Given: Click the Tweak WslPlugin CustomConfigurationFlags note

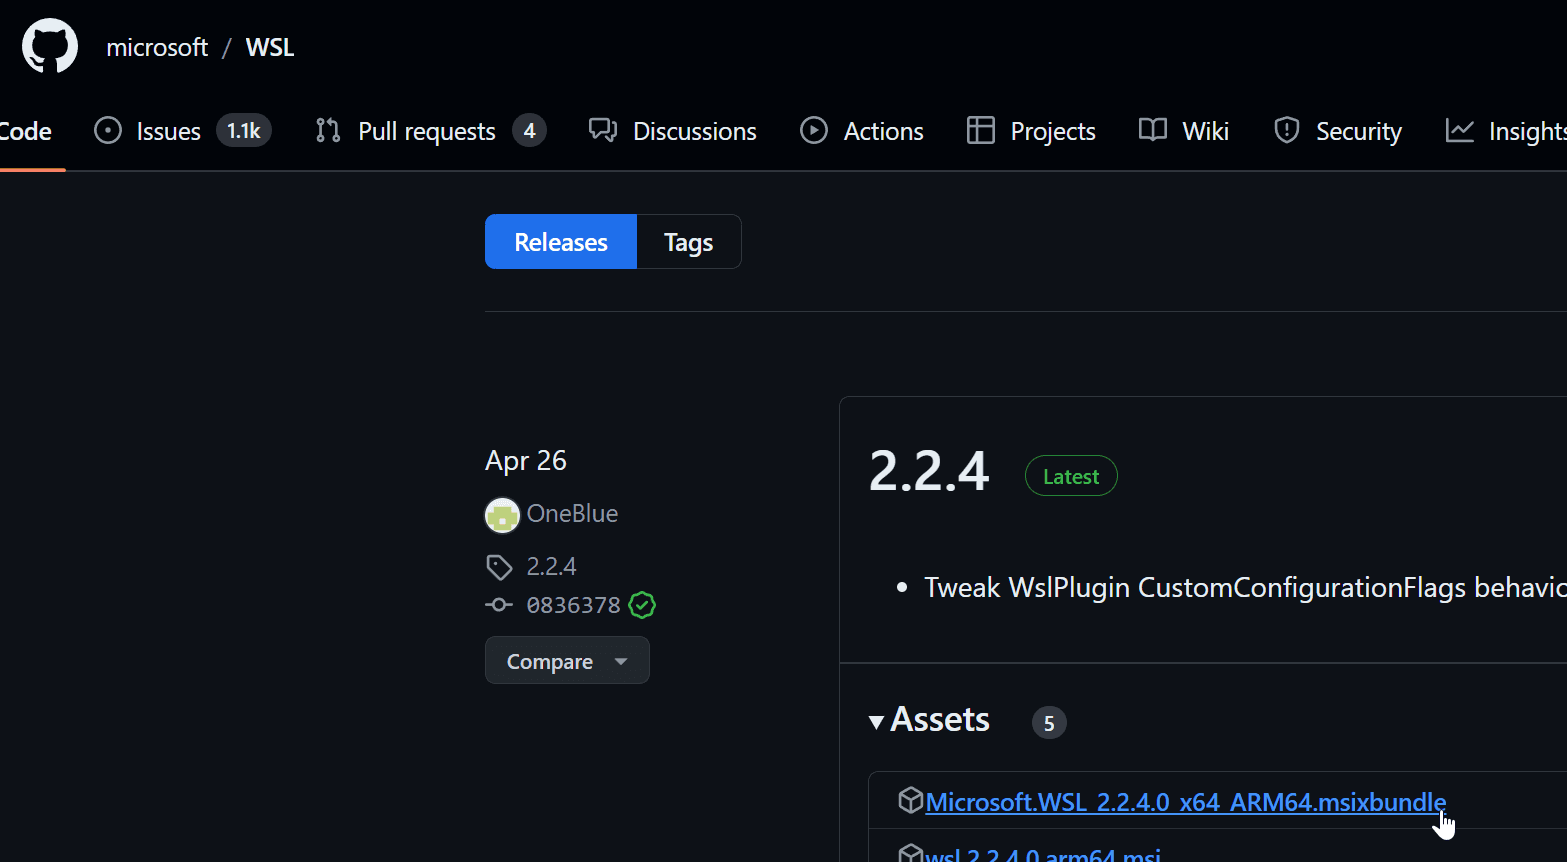Looking at the screenshot, I should coord(1245,587).
